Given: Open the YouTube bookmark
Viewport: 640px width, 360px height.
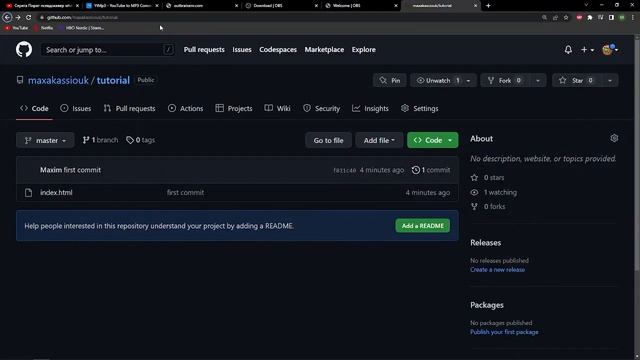Looking at the screenshot, I should click(x=16, y=28).
